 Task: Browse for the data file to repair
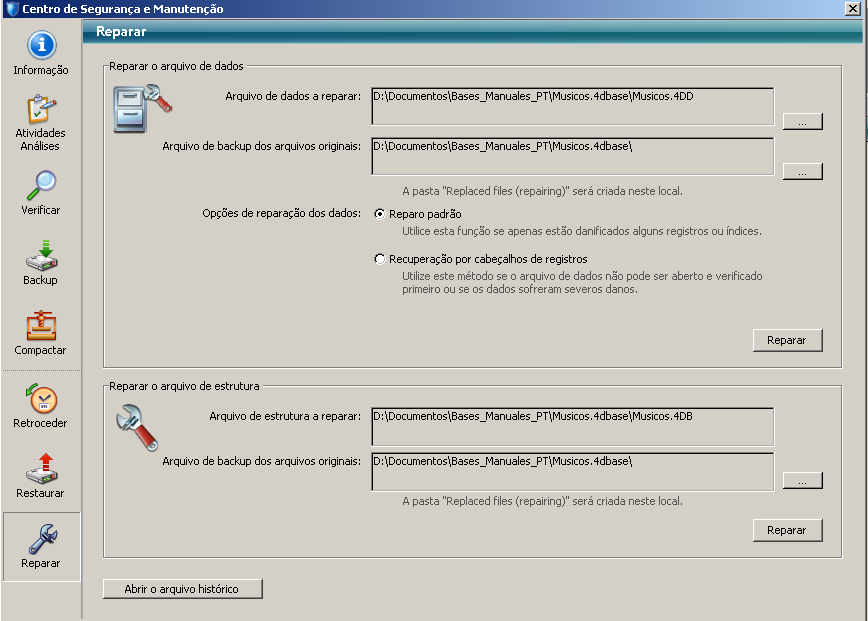point(803,121)
